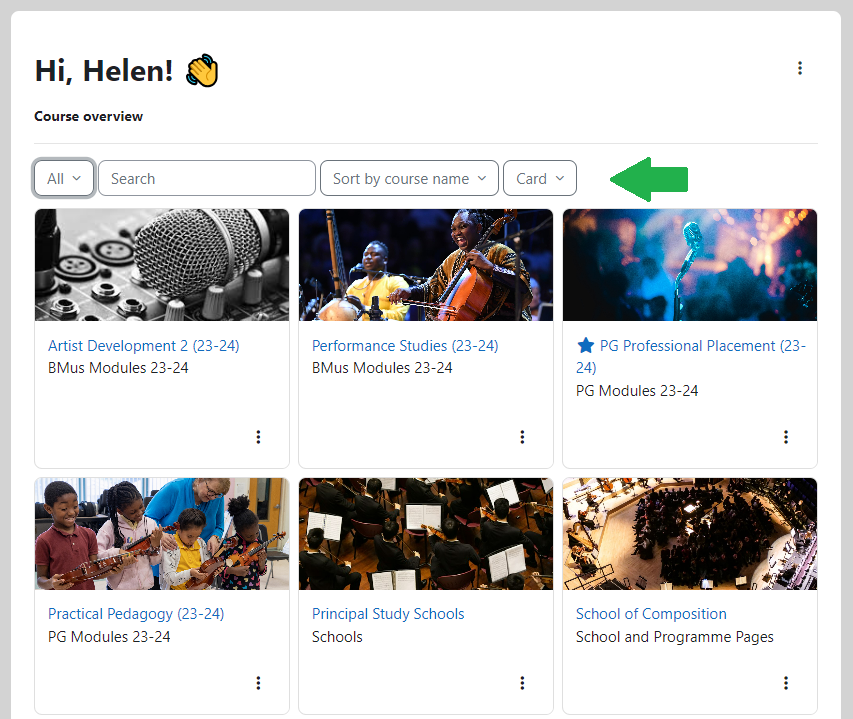Expand the All courses filter dropdown
The height and width of the screenshot is (719, 853).
point(64,179)
